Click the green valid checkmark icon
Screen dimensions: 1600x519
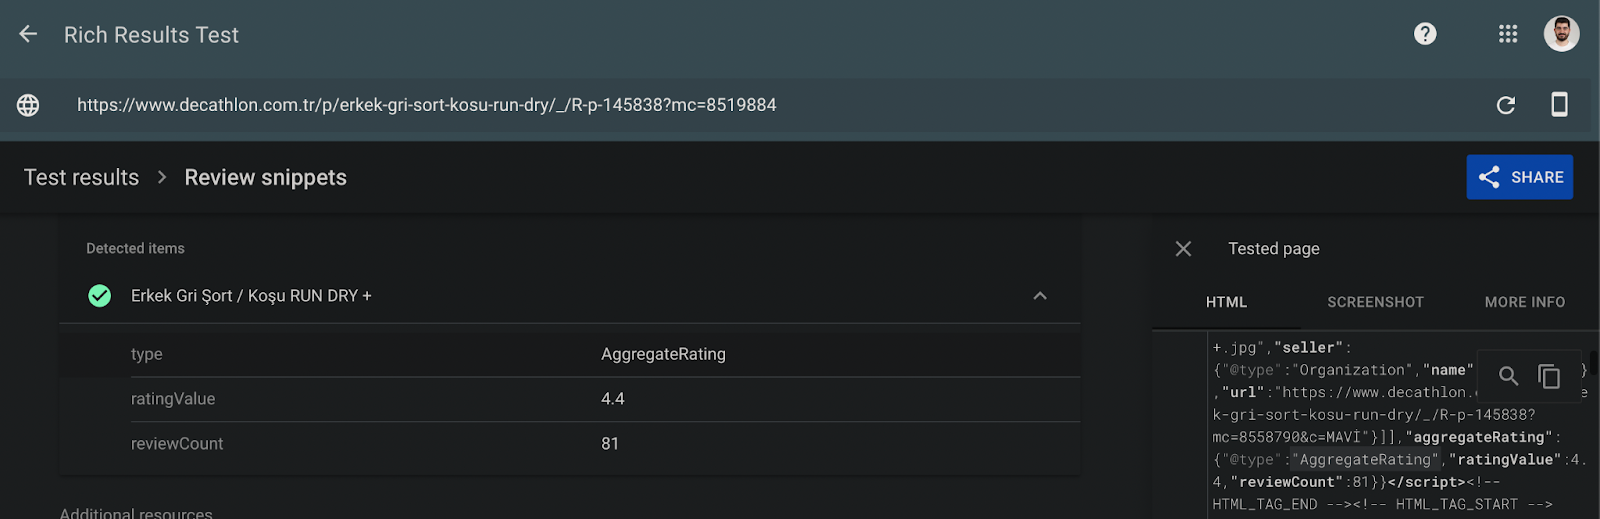[x=100, y=296]
